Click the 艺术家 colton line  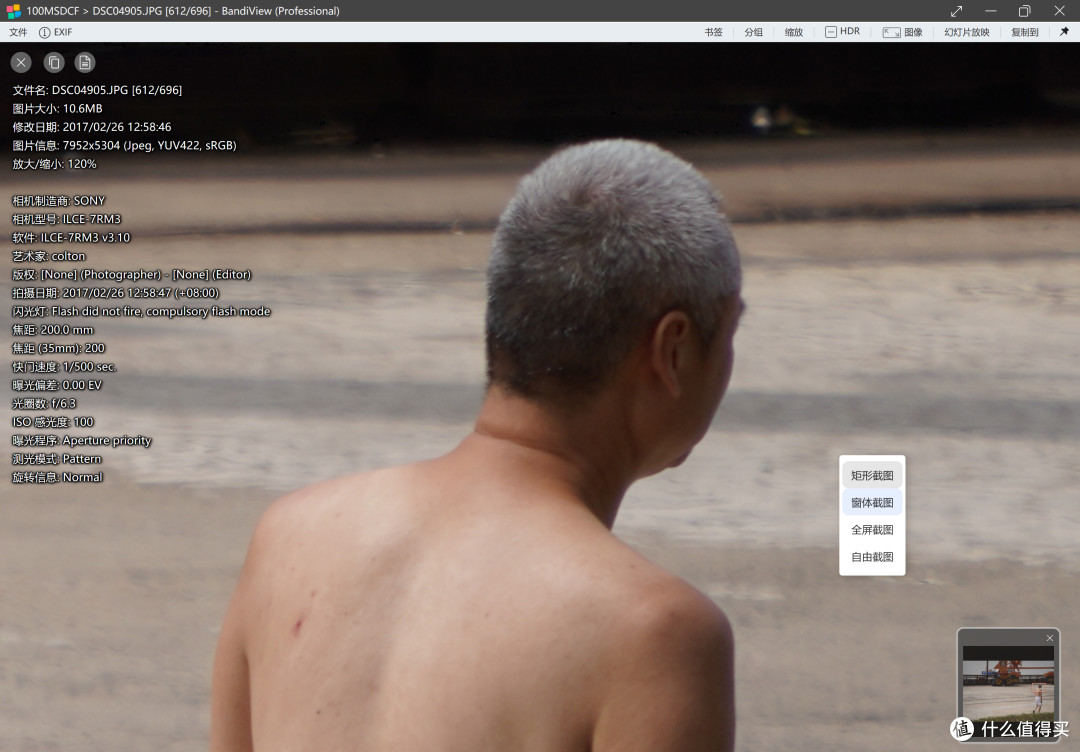(49, 256)
